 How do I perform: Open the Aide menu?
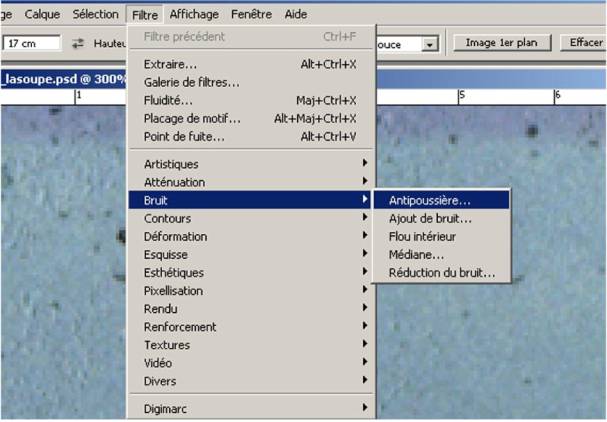coord(296,14)
